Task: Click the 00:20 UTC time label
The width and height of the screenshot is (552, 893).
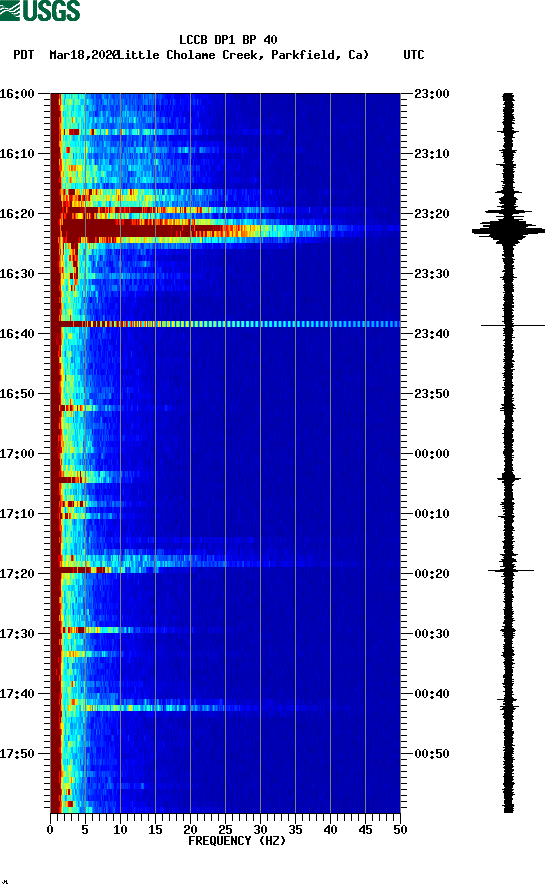Action: point(432,574)
